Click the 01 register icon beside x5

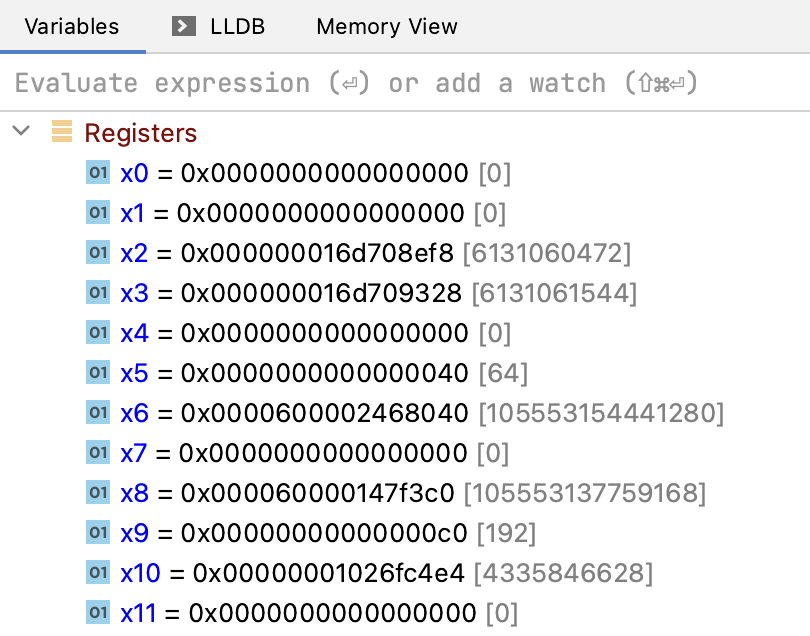[x=98, y=372]
